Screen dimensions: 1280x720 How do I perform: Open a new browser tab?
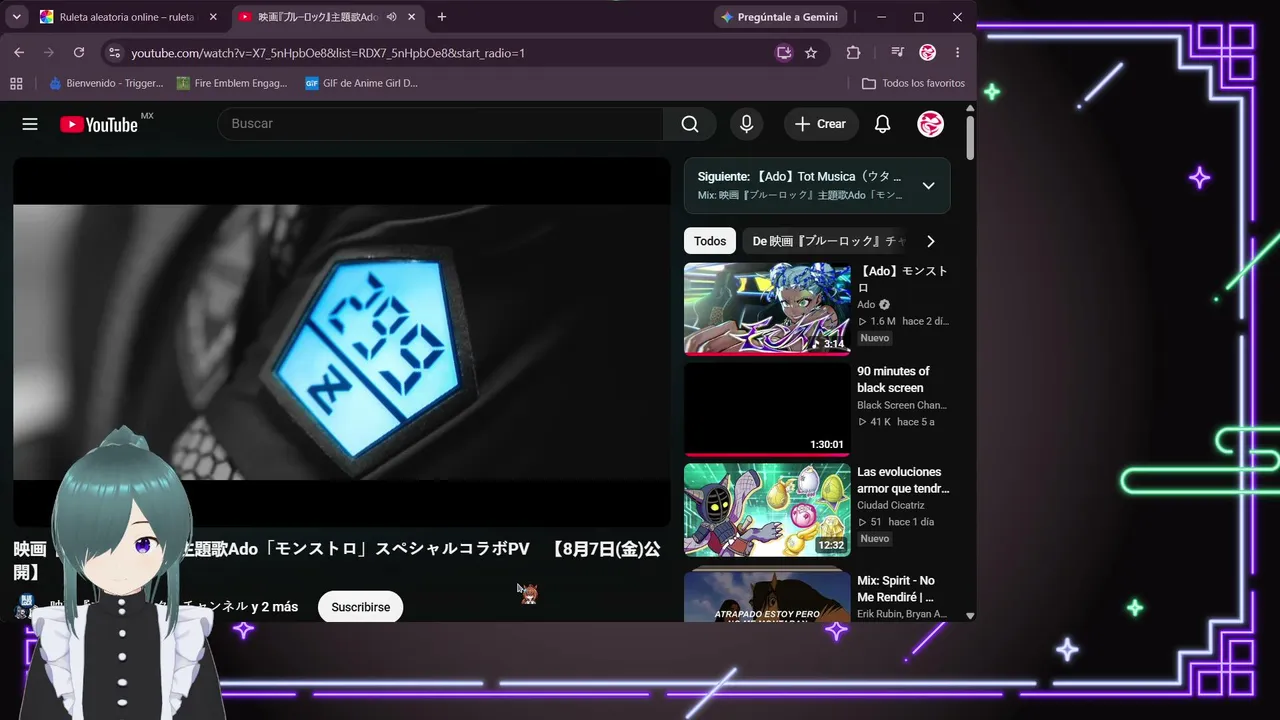click(x=442, y=17)
